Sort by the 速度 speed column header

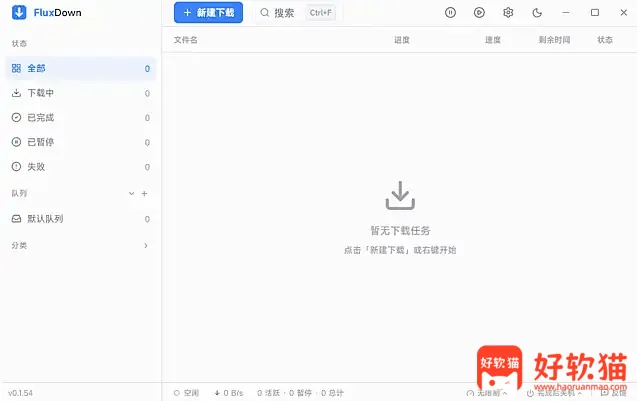pyautogui.click(x=493, y=40)
